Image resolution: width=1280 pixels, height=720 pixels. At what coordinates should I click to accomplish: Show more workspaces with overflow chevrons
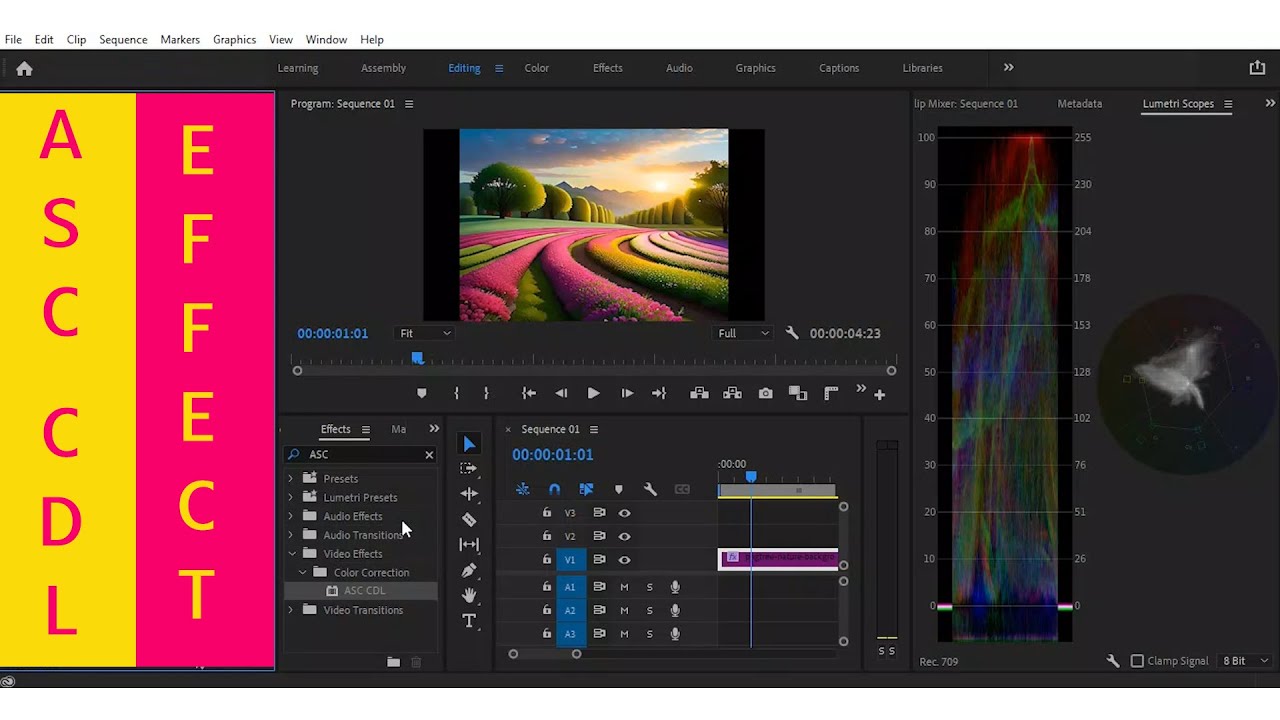point(1008,67)
